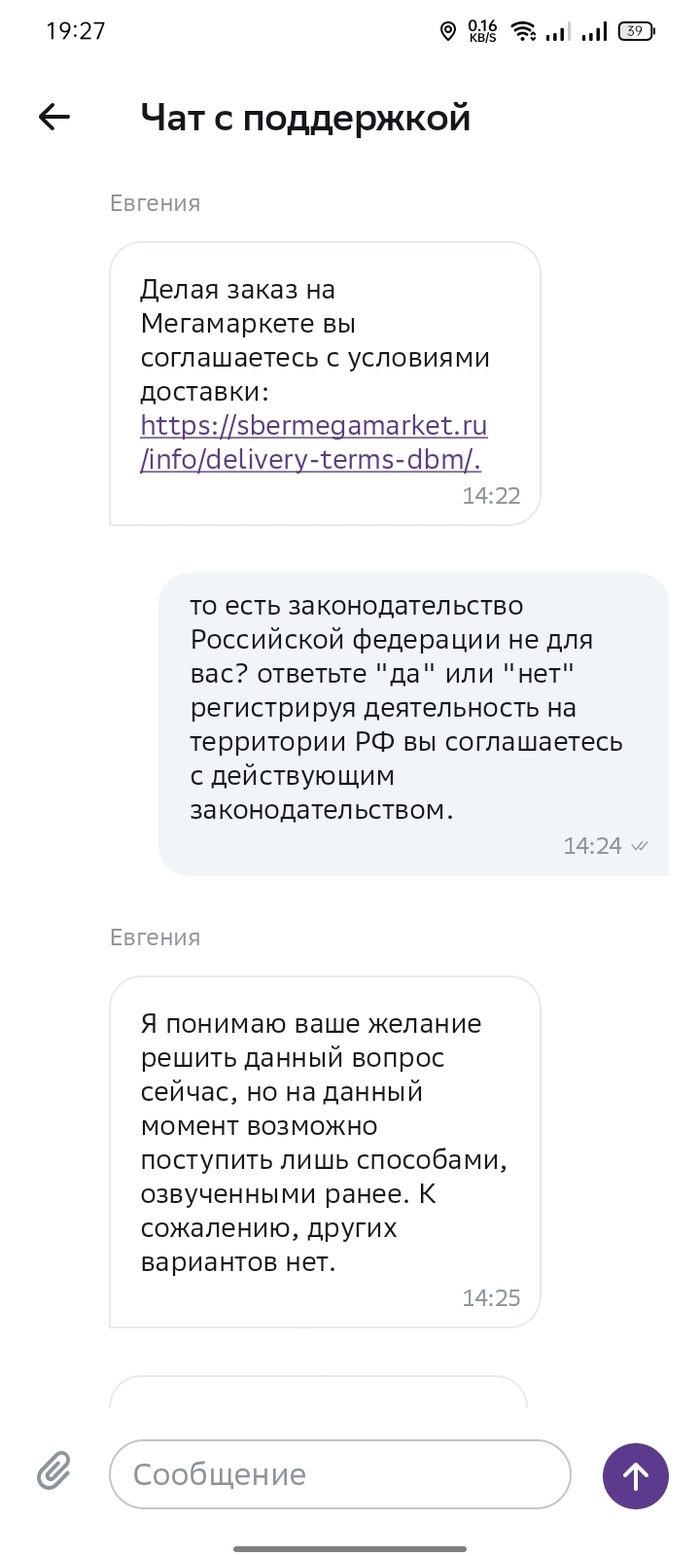Tap the Wi-Fi icon in status bar

coord(522,32)
